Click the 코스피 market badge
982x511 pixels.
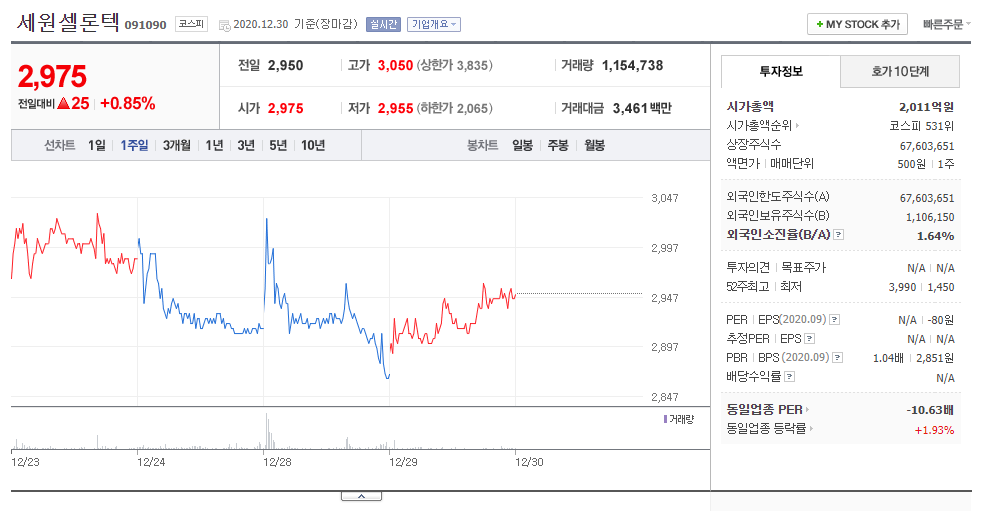coord(191,24)
